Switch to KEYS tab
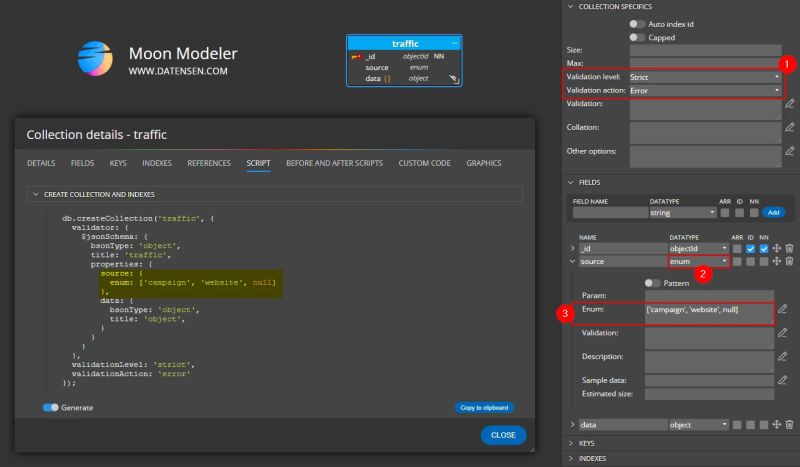The width and height of the screenshot is (800, 467). coord(118,163)
